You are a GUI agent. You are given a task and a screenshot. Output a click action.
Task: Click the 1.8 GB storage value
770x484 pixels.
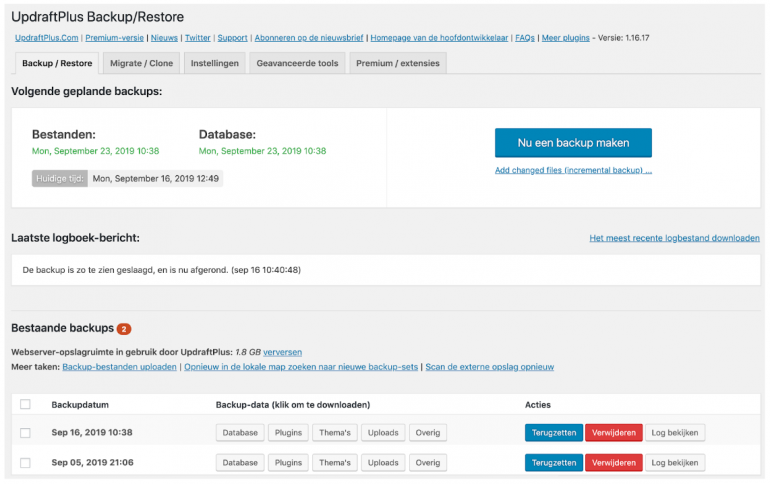(248, 352)
